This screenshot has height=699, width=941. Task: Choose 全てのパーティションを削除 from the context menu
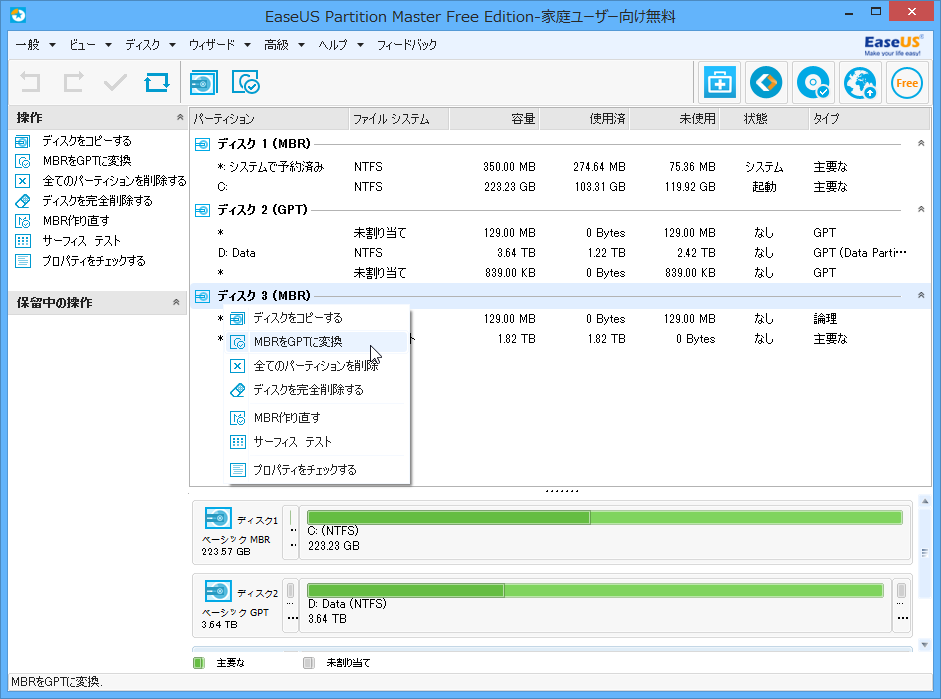(x=317, y=365)
